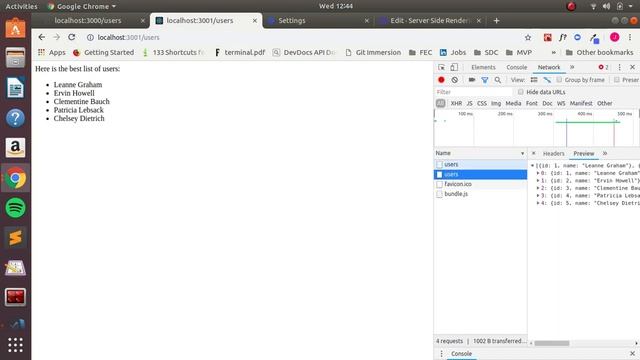Click the f? extension icon
The width and height of the screenshot is (640, 360).
(562, 38)
